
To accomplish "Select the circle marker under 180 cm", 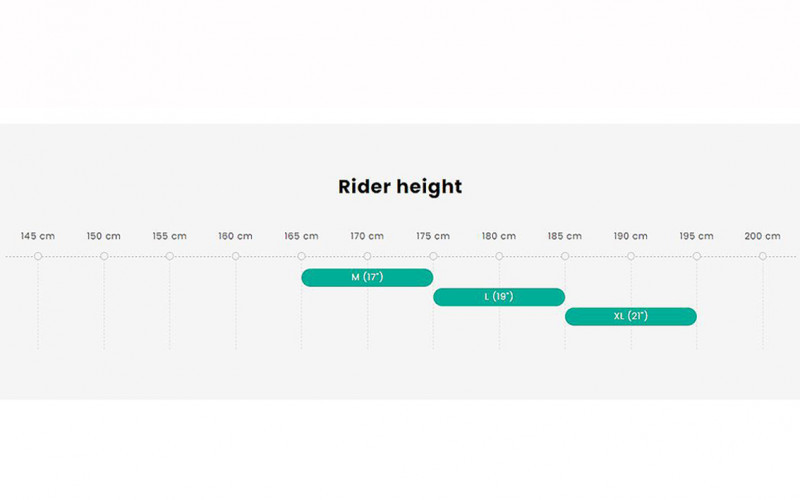I will point(499,257).
